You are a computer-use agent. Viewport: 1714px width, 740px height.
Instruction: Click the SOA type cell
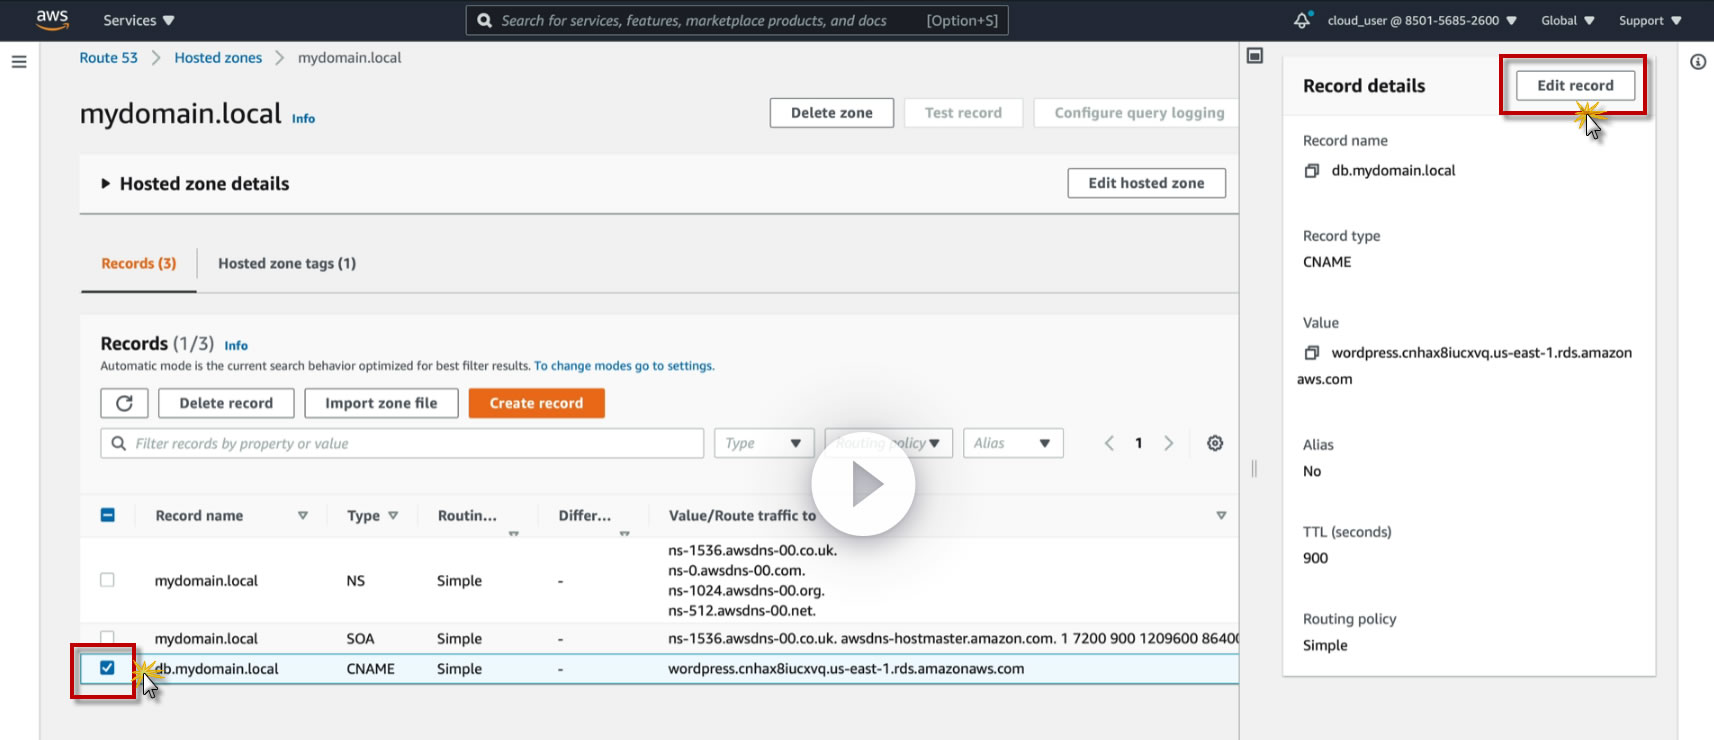click(360, 638)
